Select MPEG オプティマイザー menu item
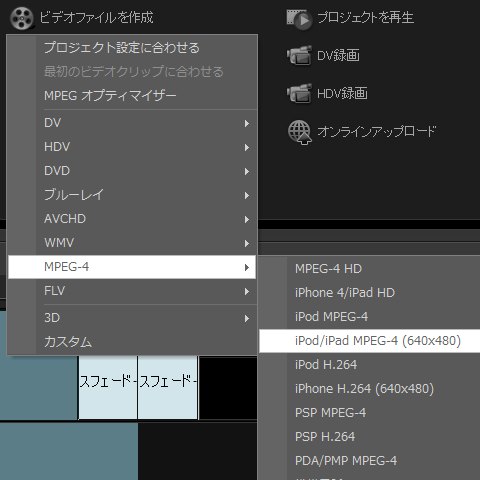The width and height of the screenshot is (480, 480). (x=132, y=96)
